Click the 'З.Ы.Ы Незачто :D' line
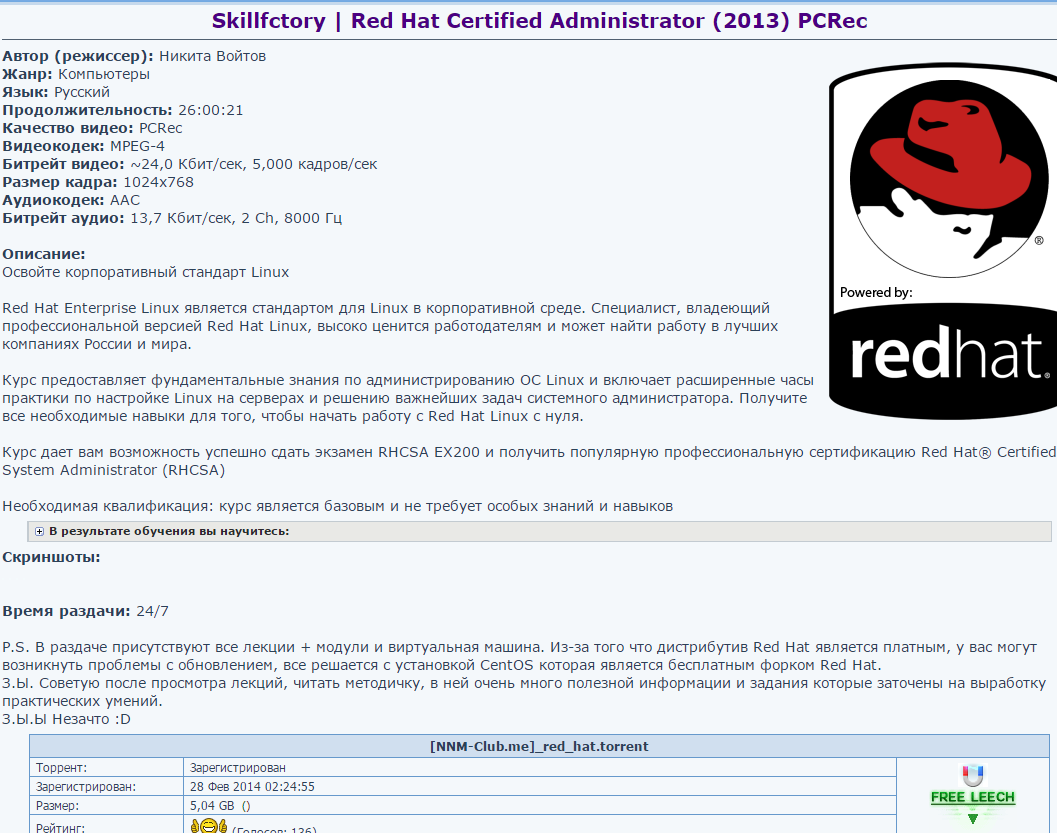 click(66, 719)
